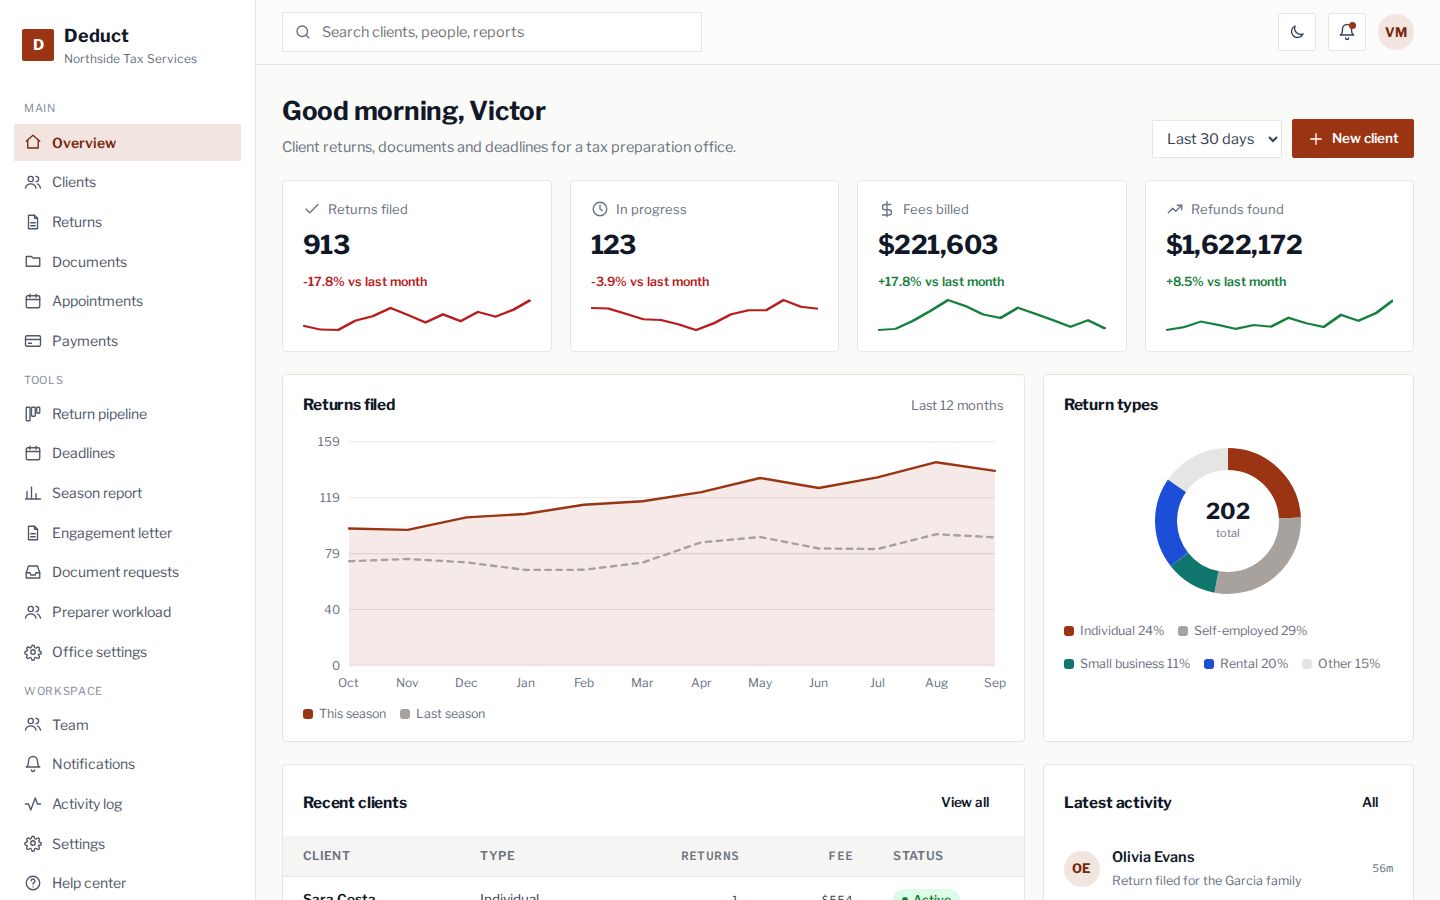Screen dimensions: 1440x900
Task: Click the New client button
Action: click(x=1353, y=139)
